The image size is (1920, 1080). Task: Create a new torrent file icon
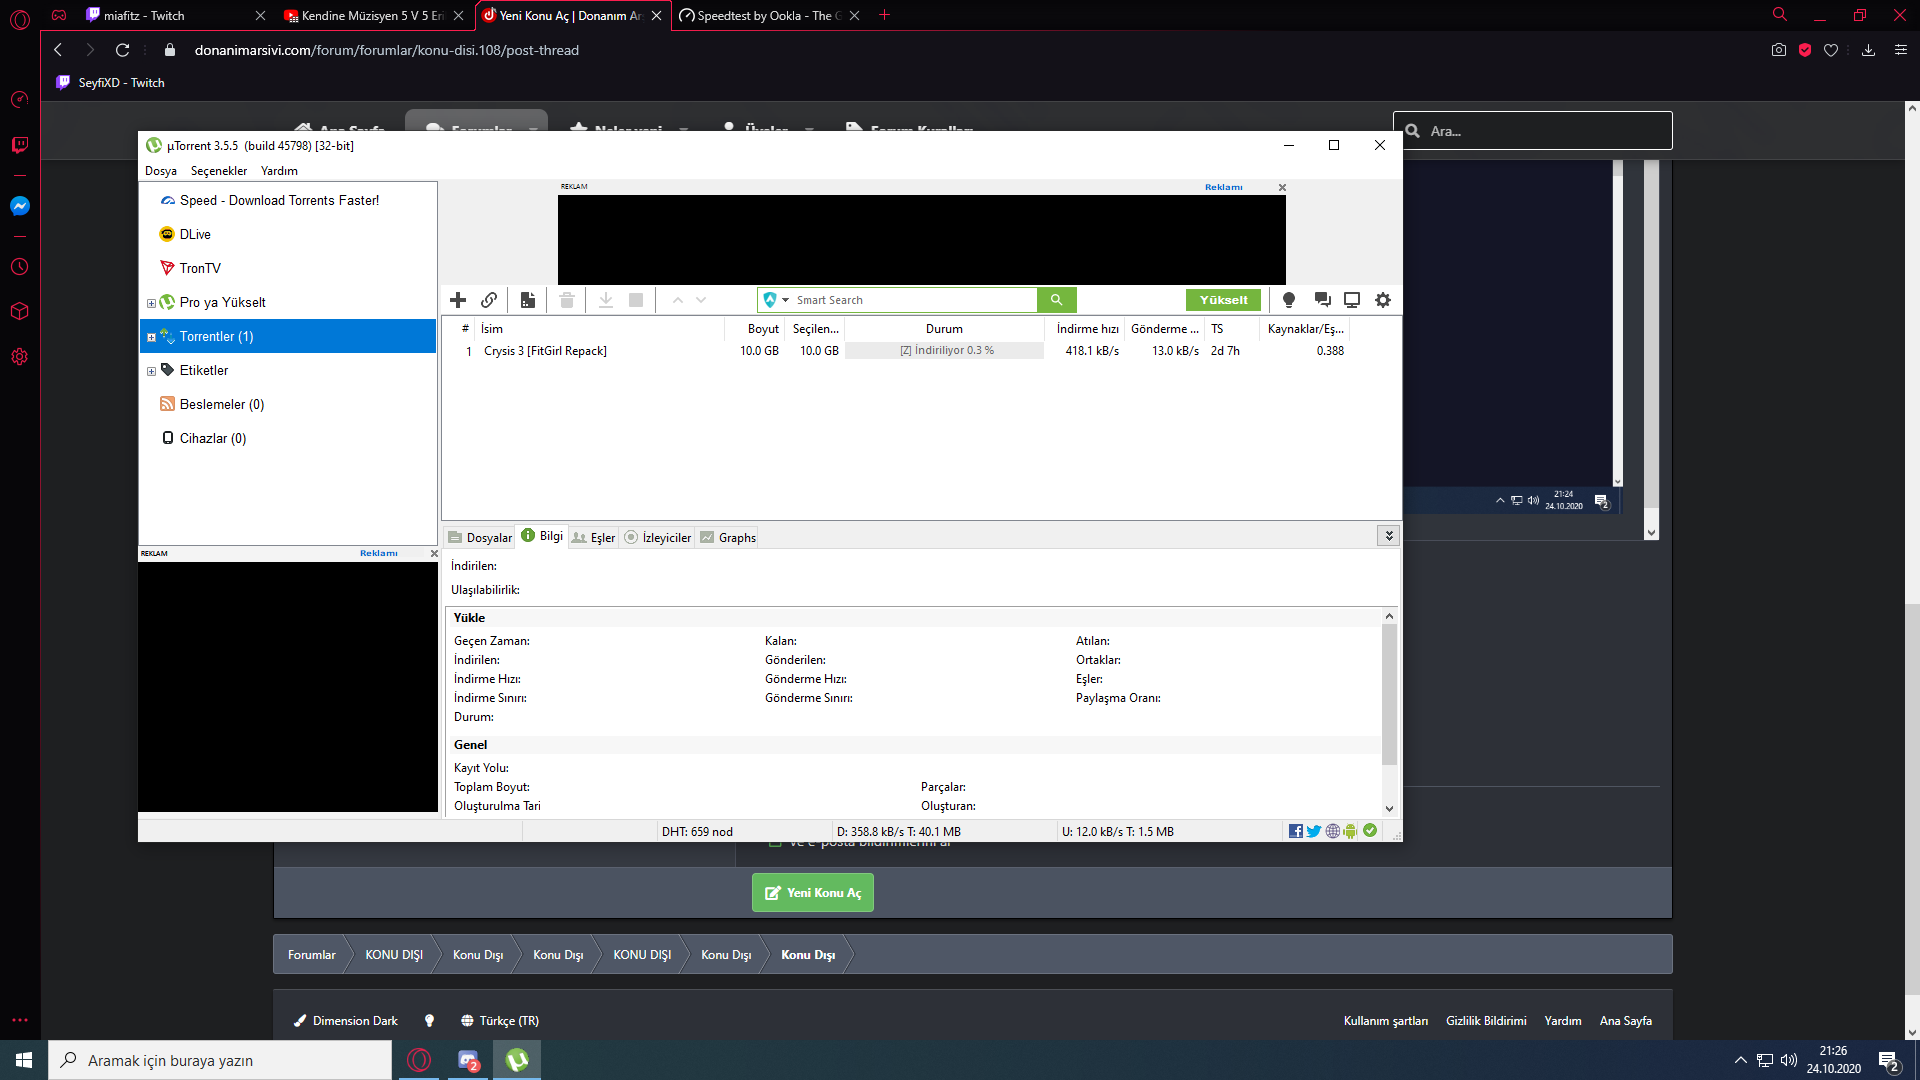tap(528, 300)
